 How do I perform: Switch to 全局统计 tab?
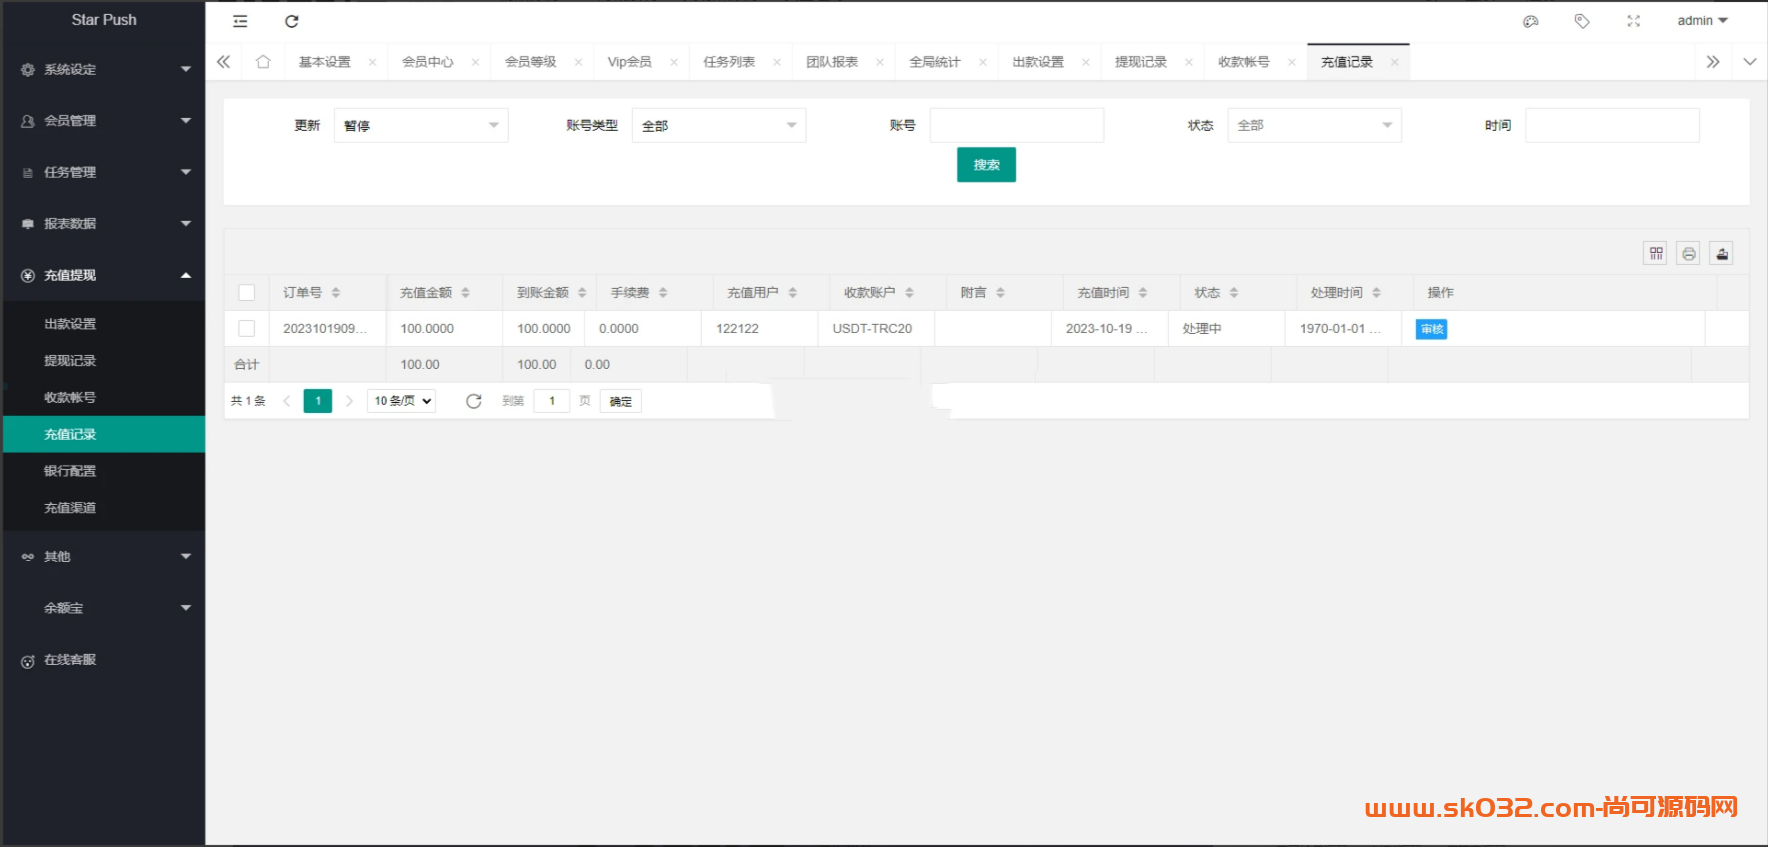tap(935, 62)
